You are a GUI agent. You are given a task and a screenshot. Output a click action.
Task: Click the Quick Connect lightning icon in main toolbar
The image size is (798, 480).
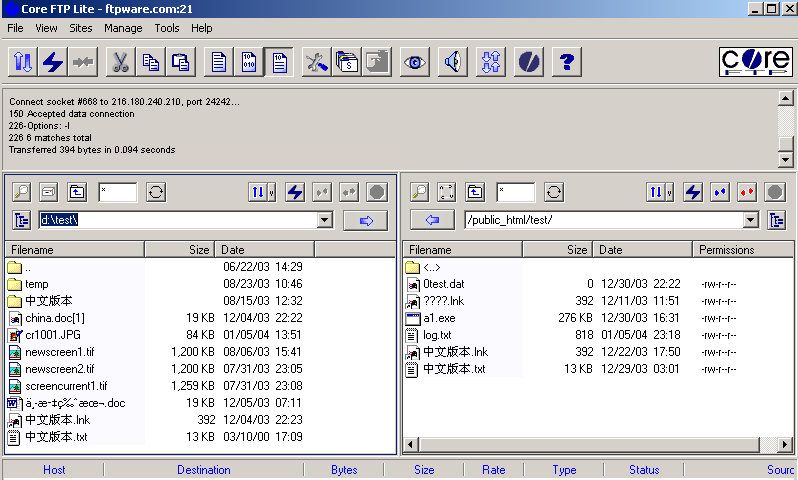pos(52,62)
